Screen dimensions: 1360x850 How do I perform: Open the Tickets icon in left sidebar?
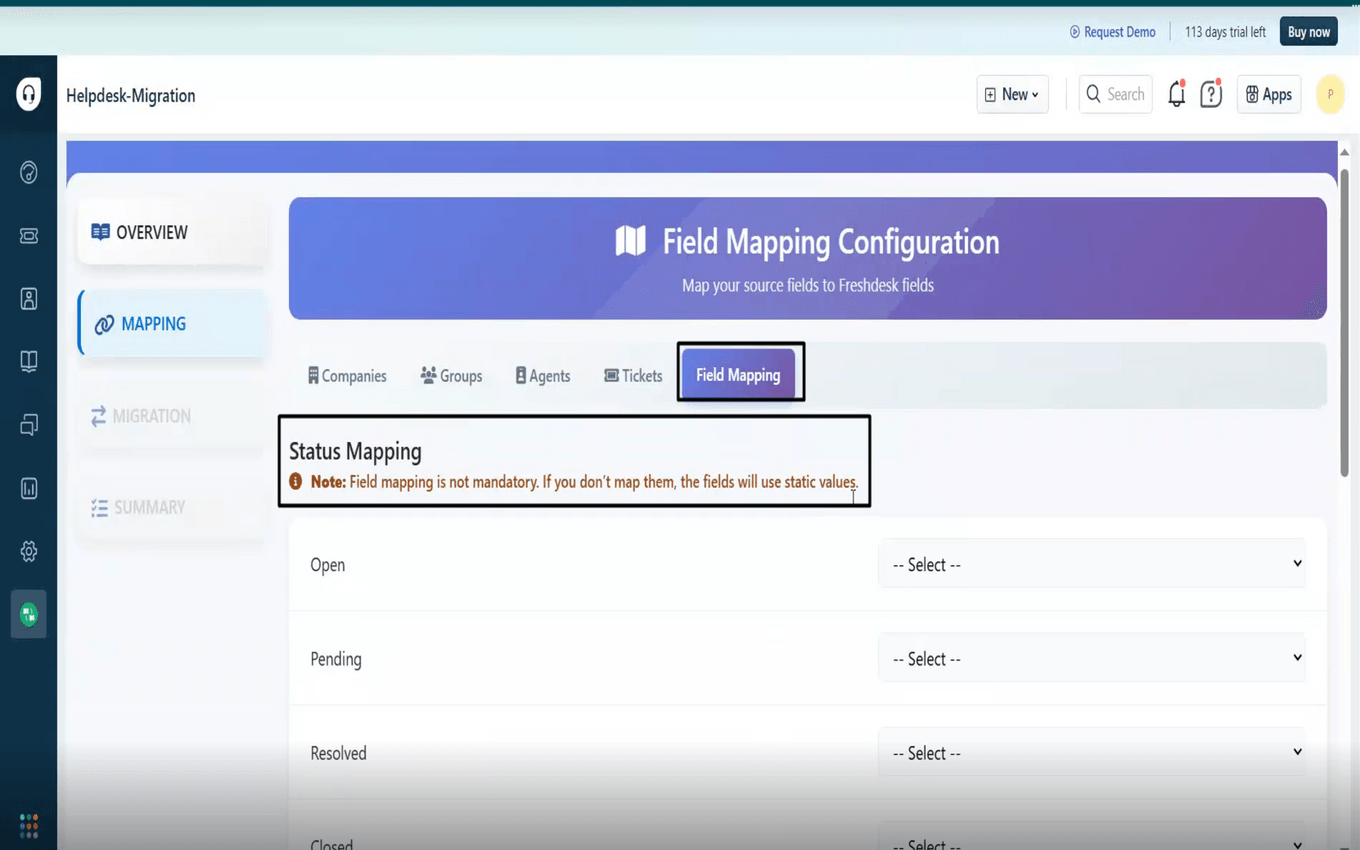pyautogui.click(x=29, y=236)
